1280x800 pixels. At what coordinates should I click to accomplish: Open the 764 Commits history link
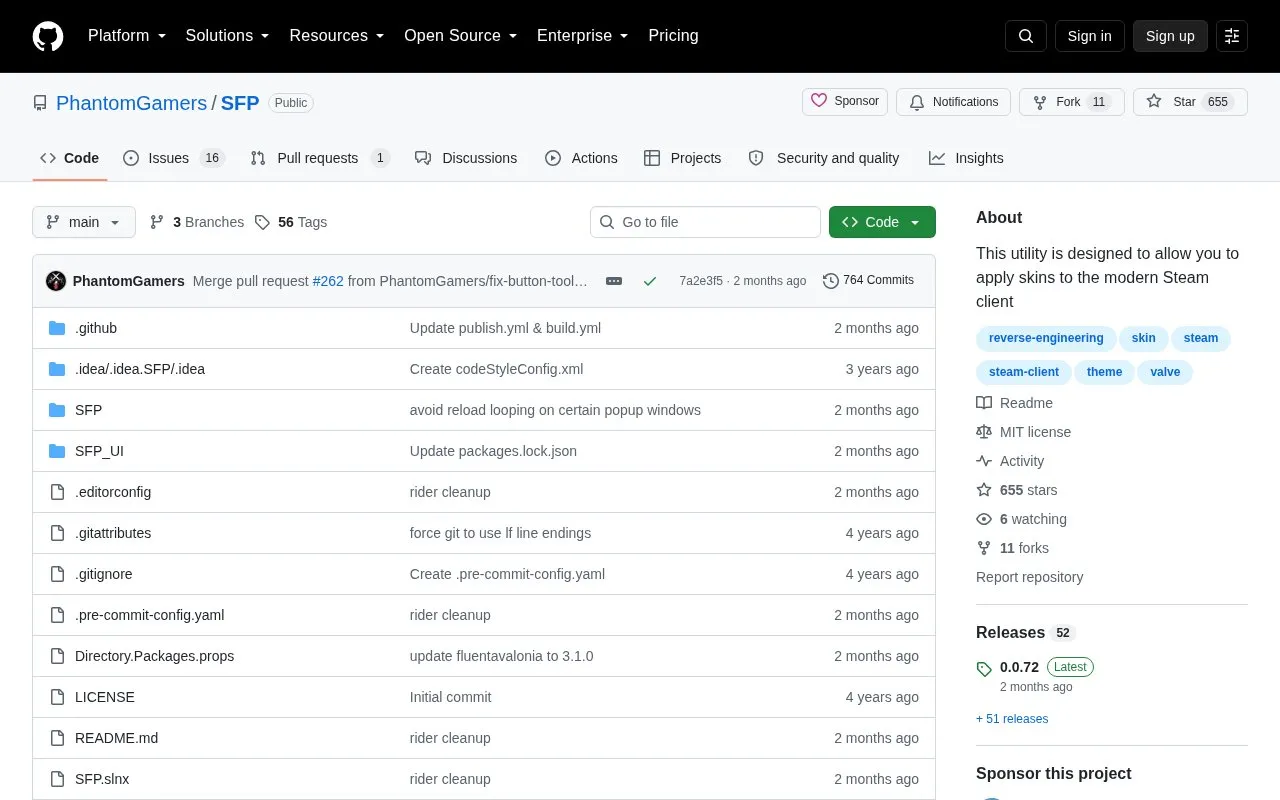tap(868, 281)
